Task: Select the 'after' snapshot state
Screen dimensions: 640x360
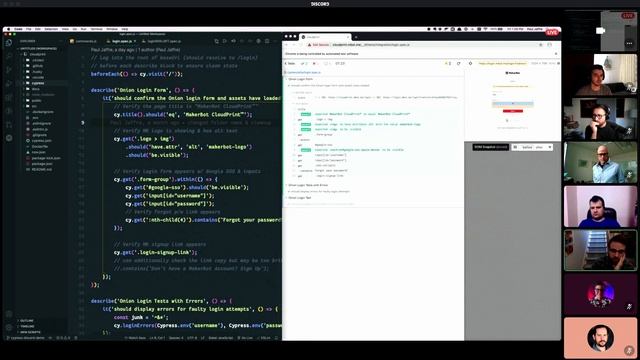Action: 539,147
